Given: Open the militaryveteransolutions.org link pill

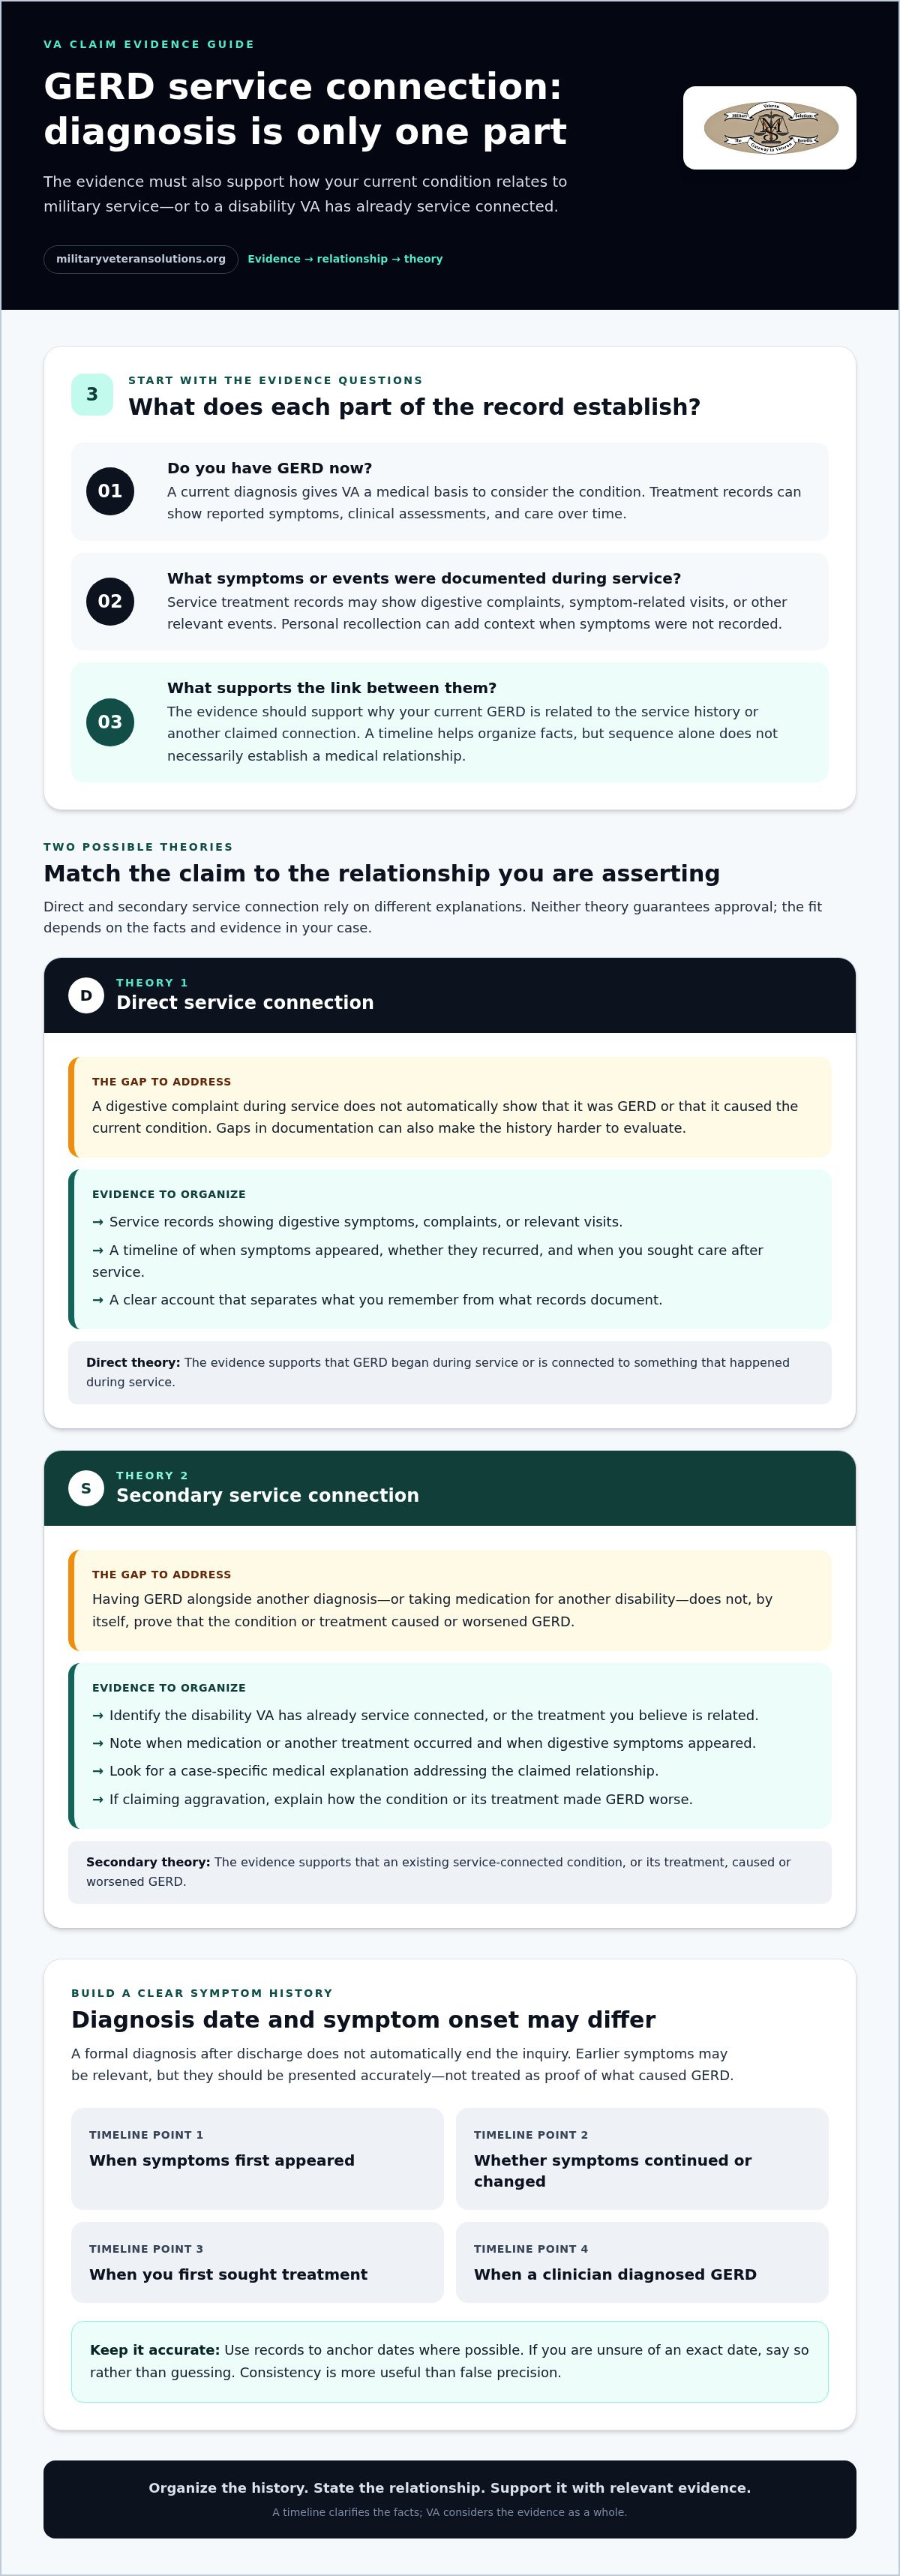Looking at the screenshot, I should pyautogui.click(x=141, y=259).
